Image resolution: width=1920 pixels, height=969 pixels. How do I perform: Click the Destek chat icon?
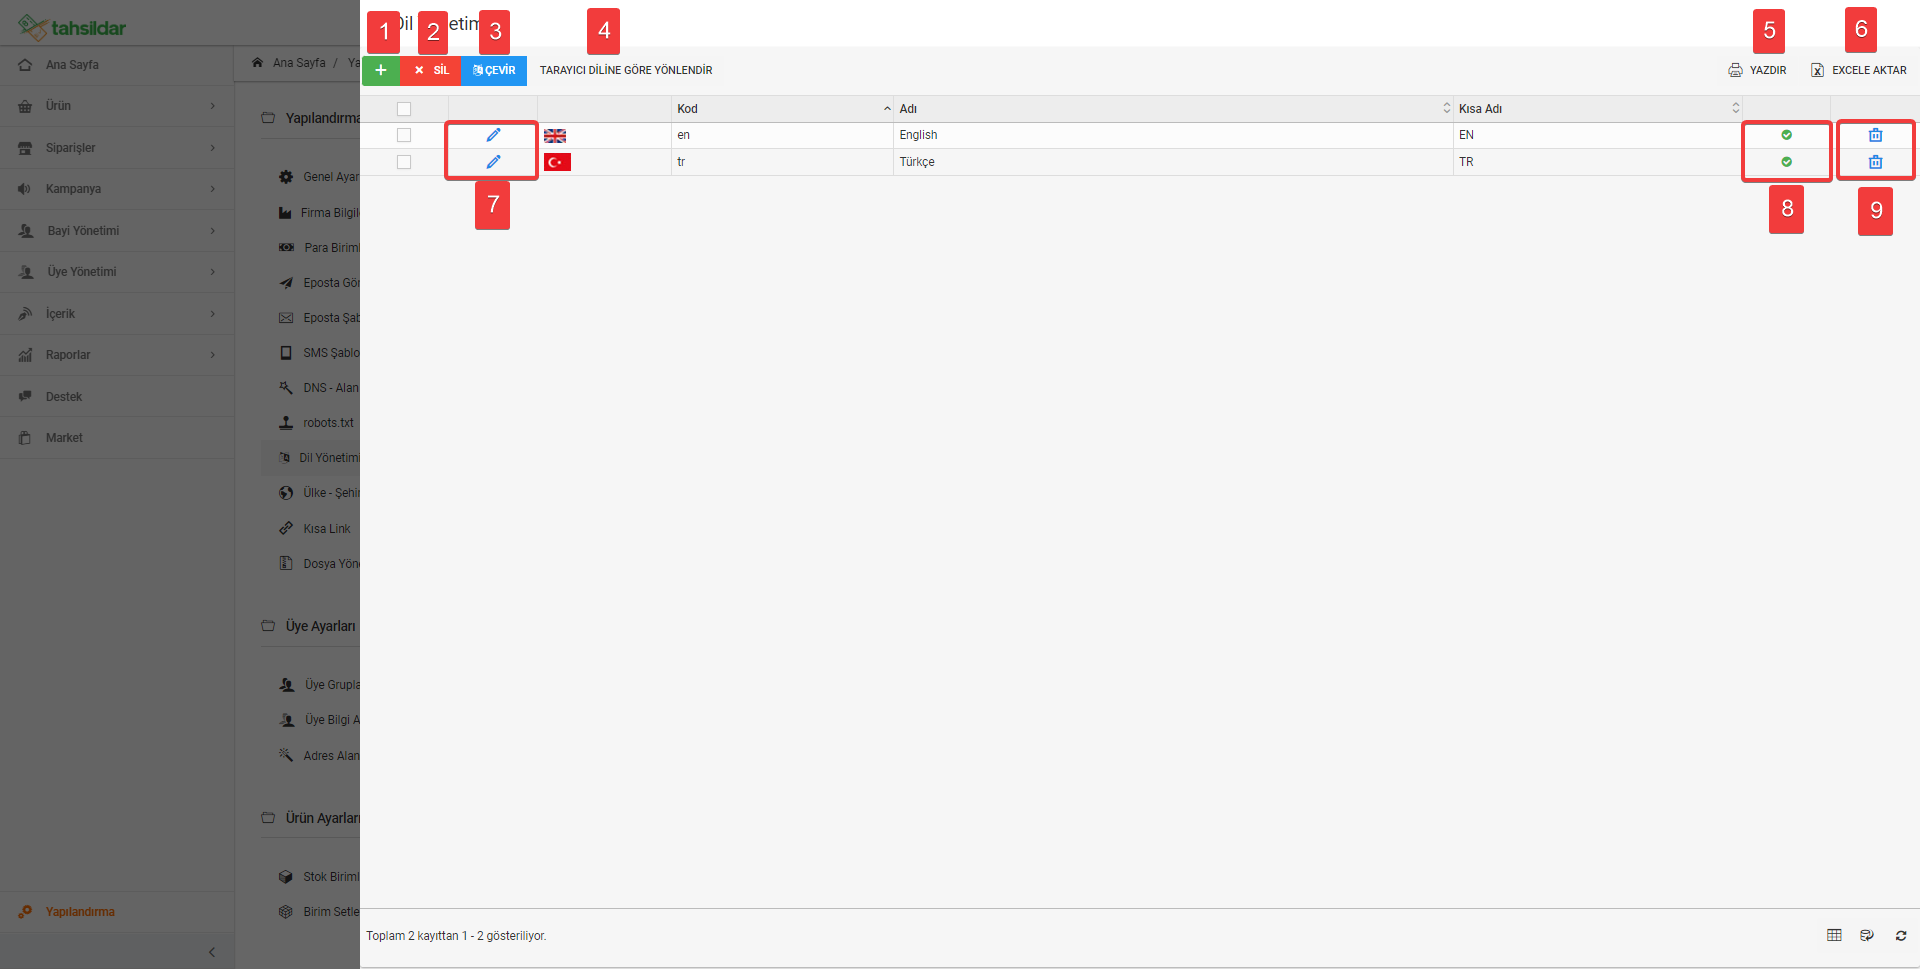tap(25, 397)
